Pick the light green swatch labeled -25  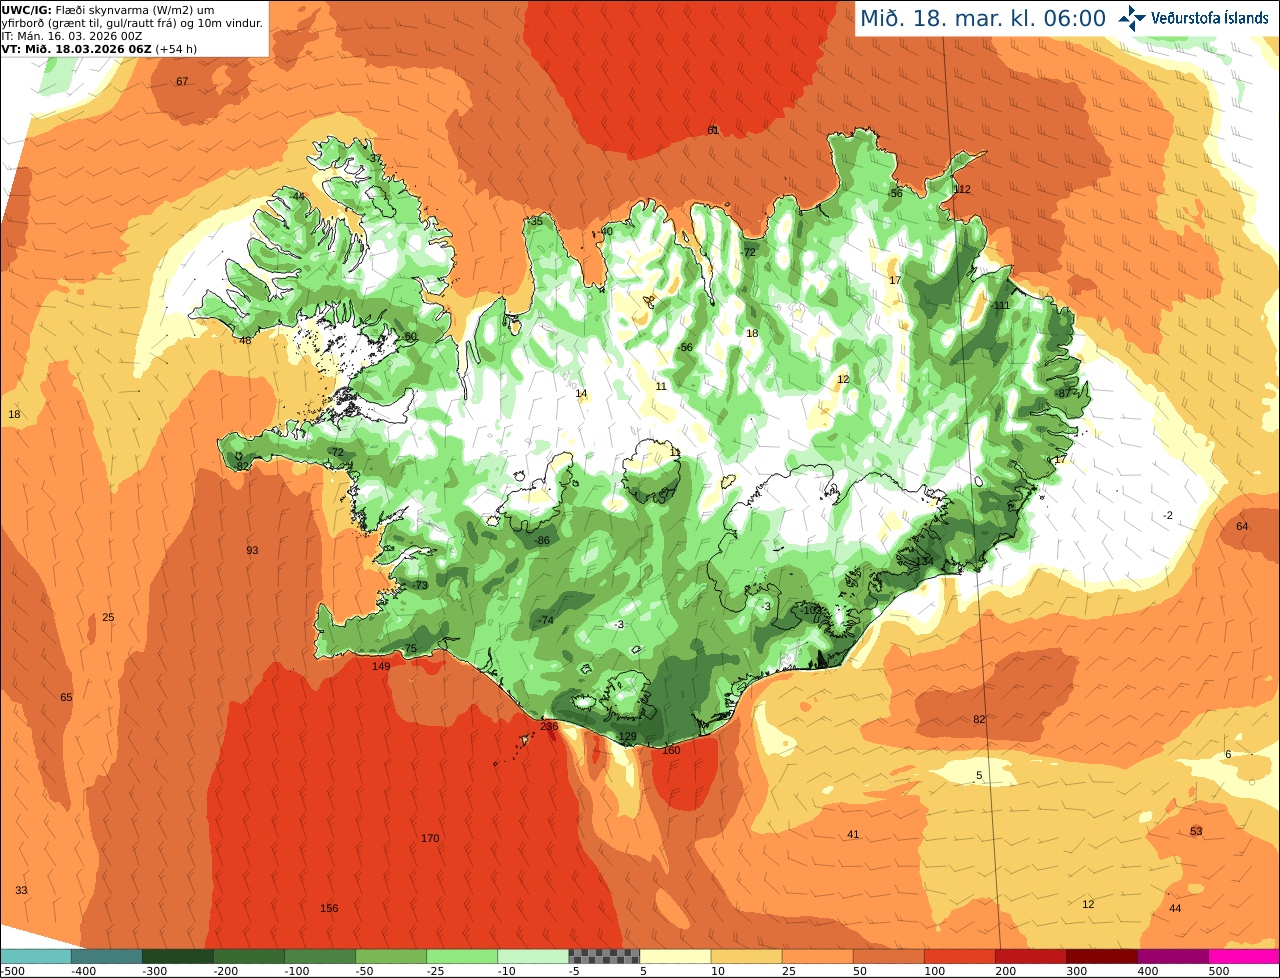[x=462, y=956]
